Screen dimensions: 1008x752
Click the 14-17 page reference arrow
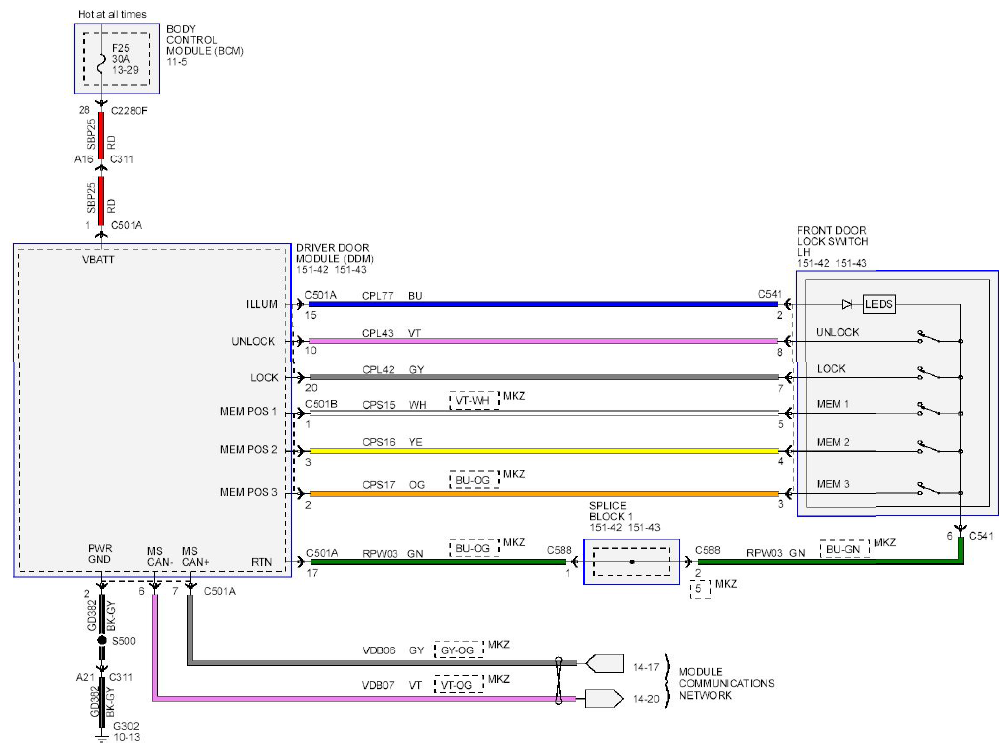point(604,663)
